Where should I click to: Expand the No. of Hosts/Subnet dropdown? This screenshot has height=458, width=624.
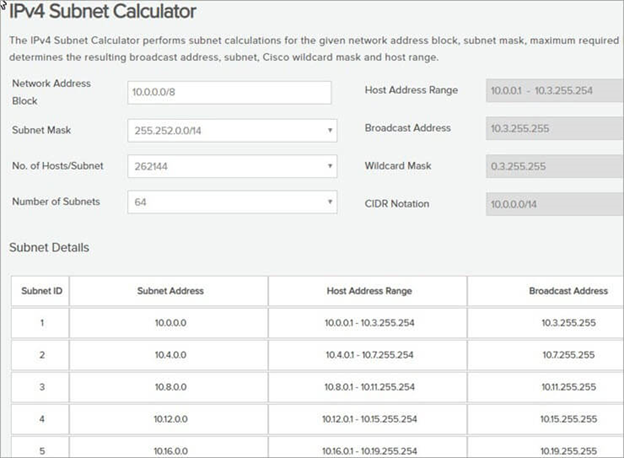pyautogui.click(x=233, y=166)
